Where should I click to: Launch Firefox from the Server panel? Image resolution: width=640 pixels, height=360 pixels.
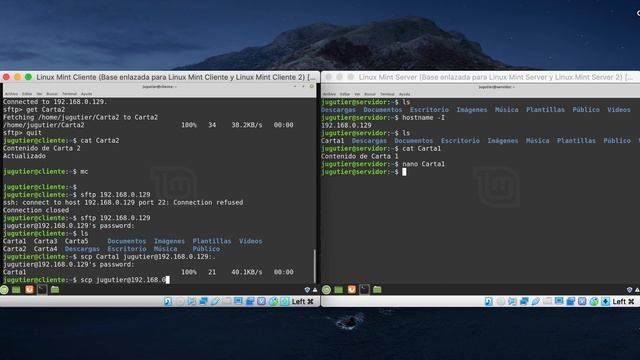(351, 290)
